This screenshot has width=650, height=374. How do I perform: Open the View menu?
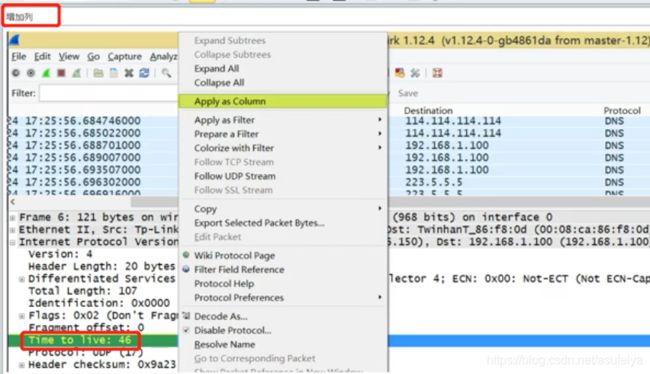pos(69,56)
